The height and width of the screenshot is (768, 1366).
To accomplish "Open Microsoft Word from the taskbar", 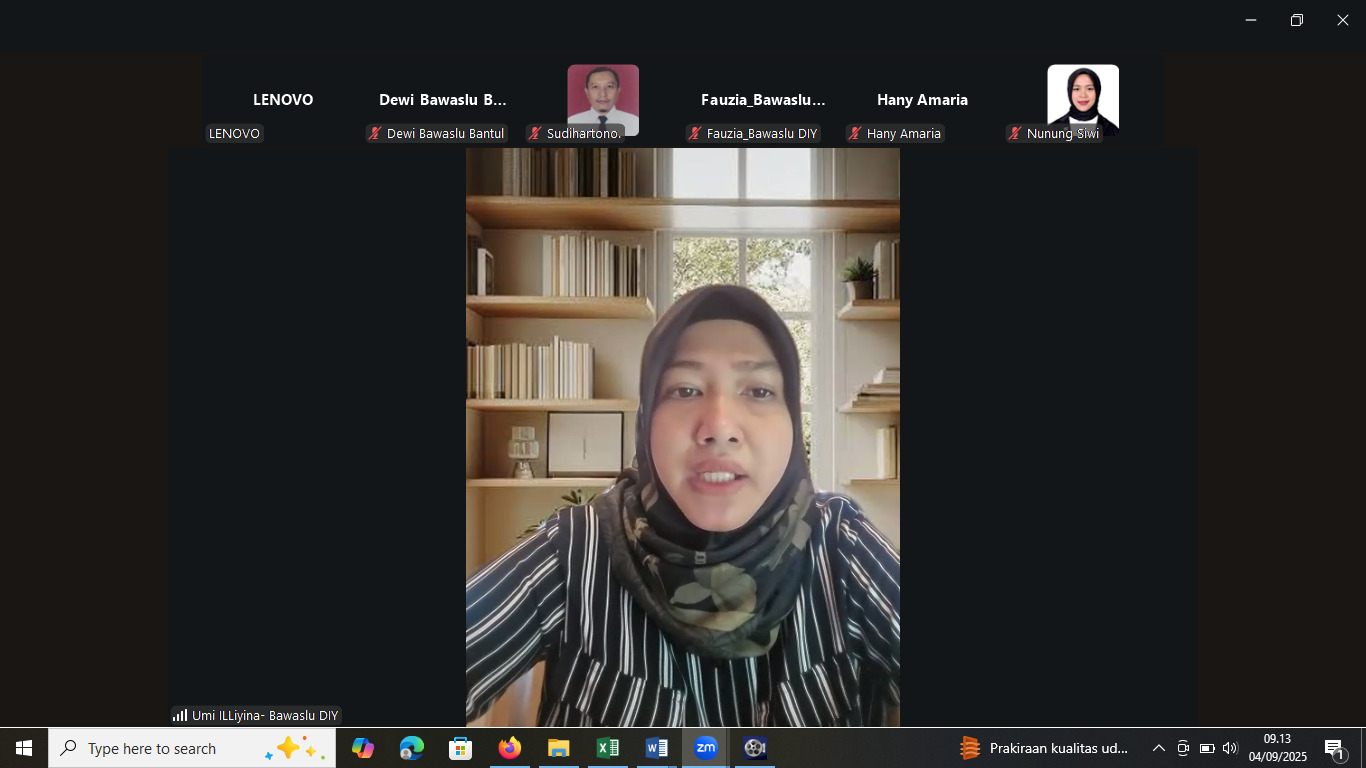I will 656,748.
